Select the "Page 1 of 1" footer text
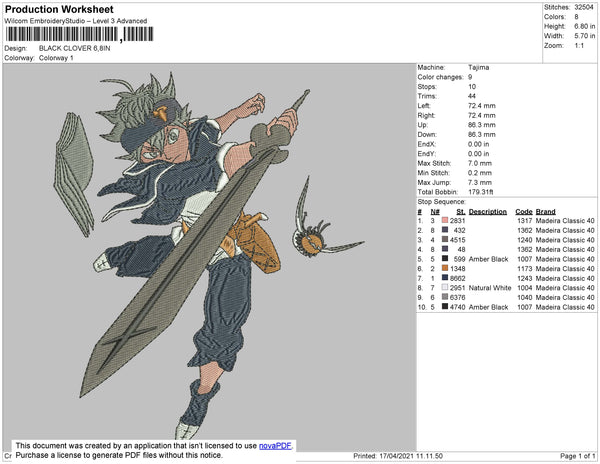Viewport: 600px width, 464px height. tap(578, 456)
